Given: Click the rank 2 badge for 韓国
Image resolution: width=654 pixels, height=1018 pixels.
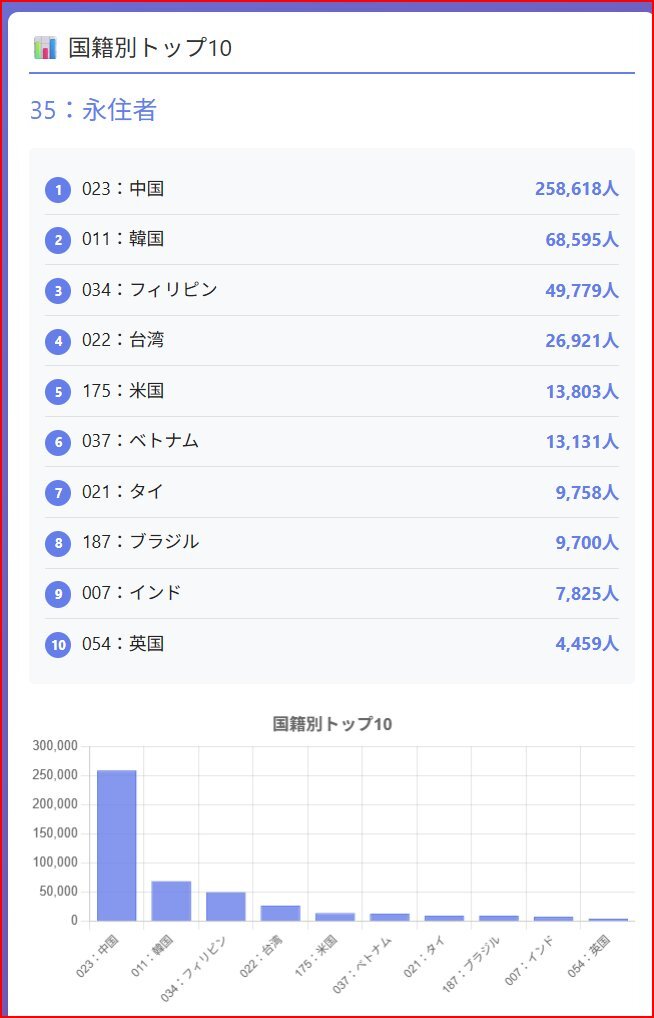Looking at the screenshot, I should [58, 240].
